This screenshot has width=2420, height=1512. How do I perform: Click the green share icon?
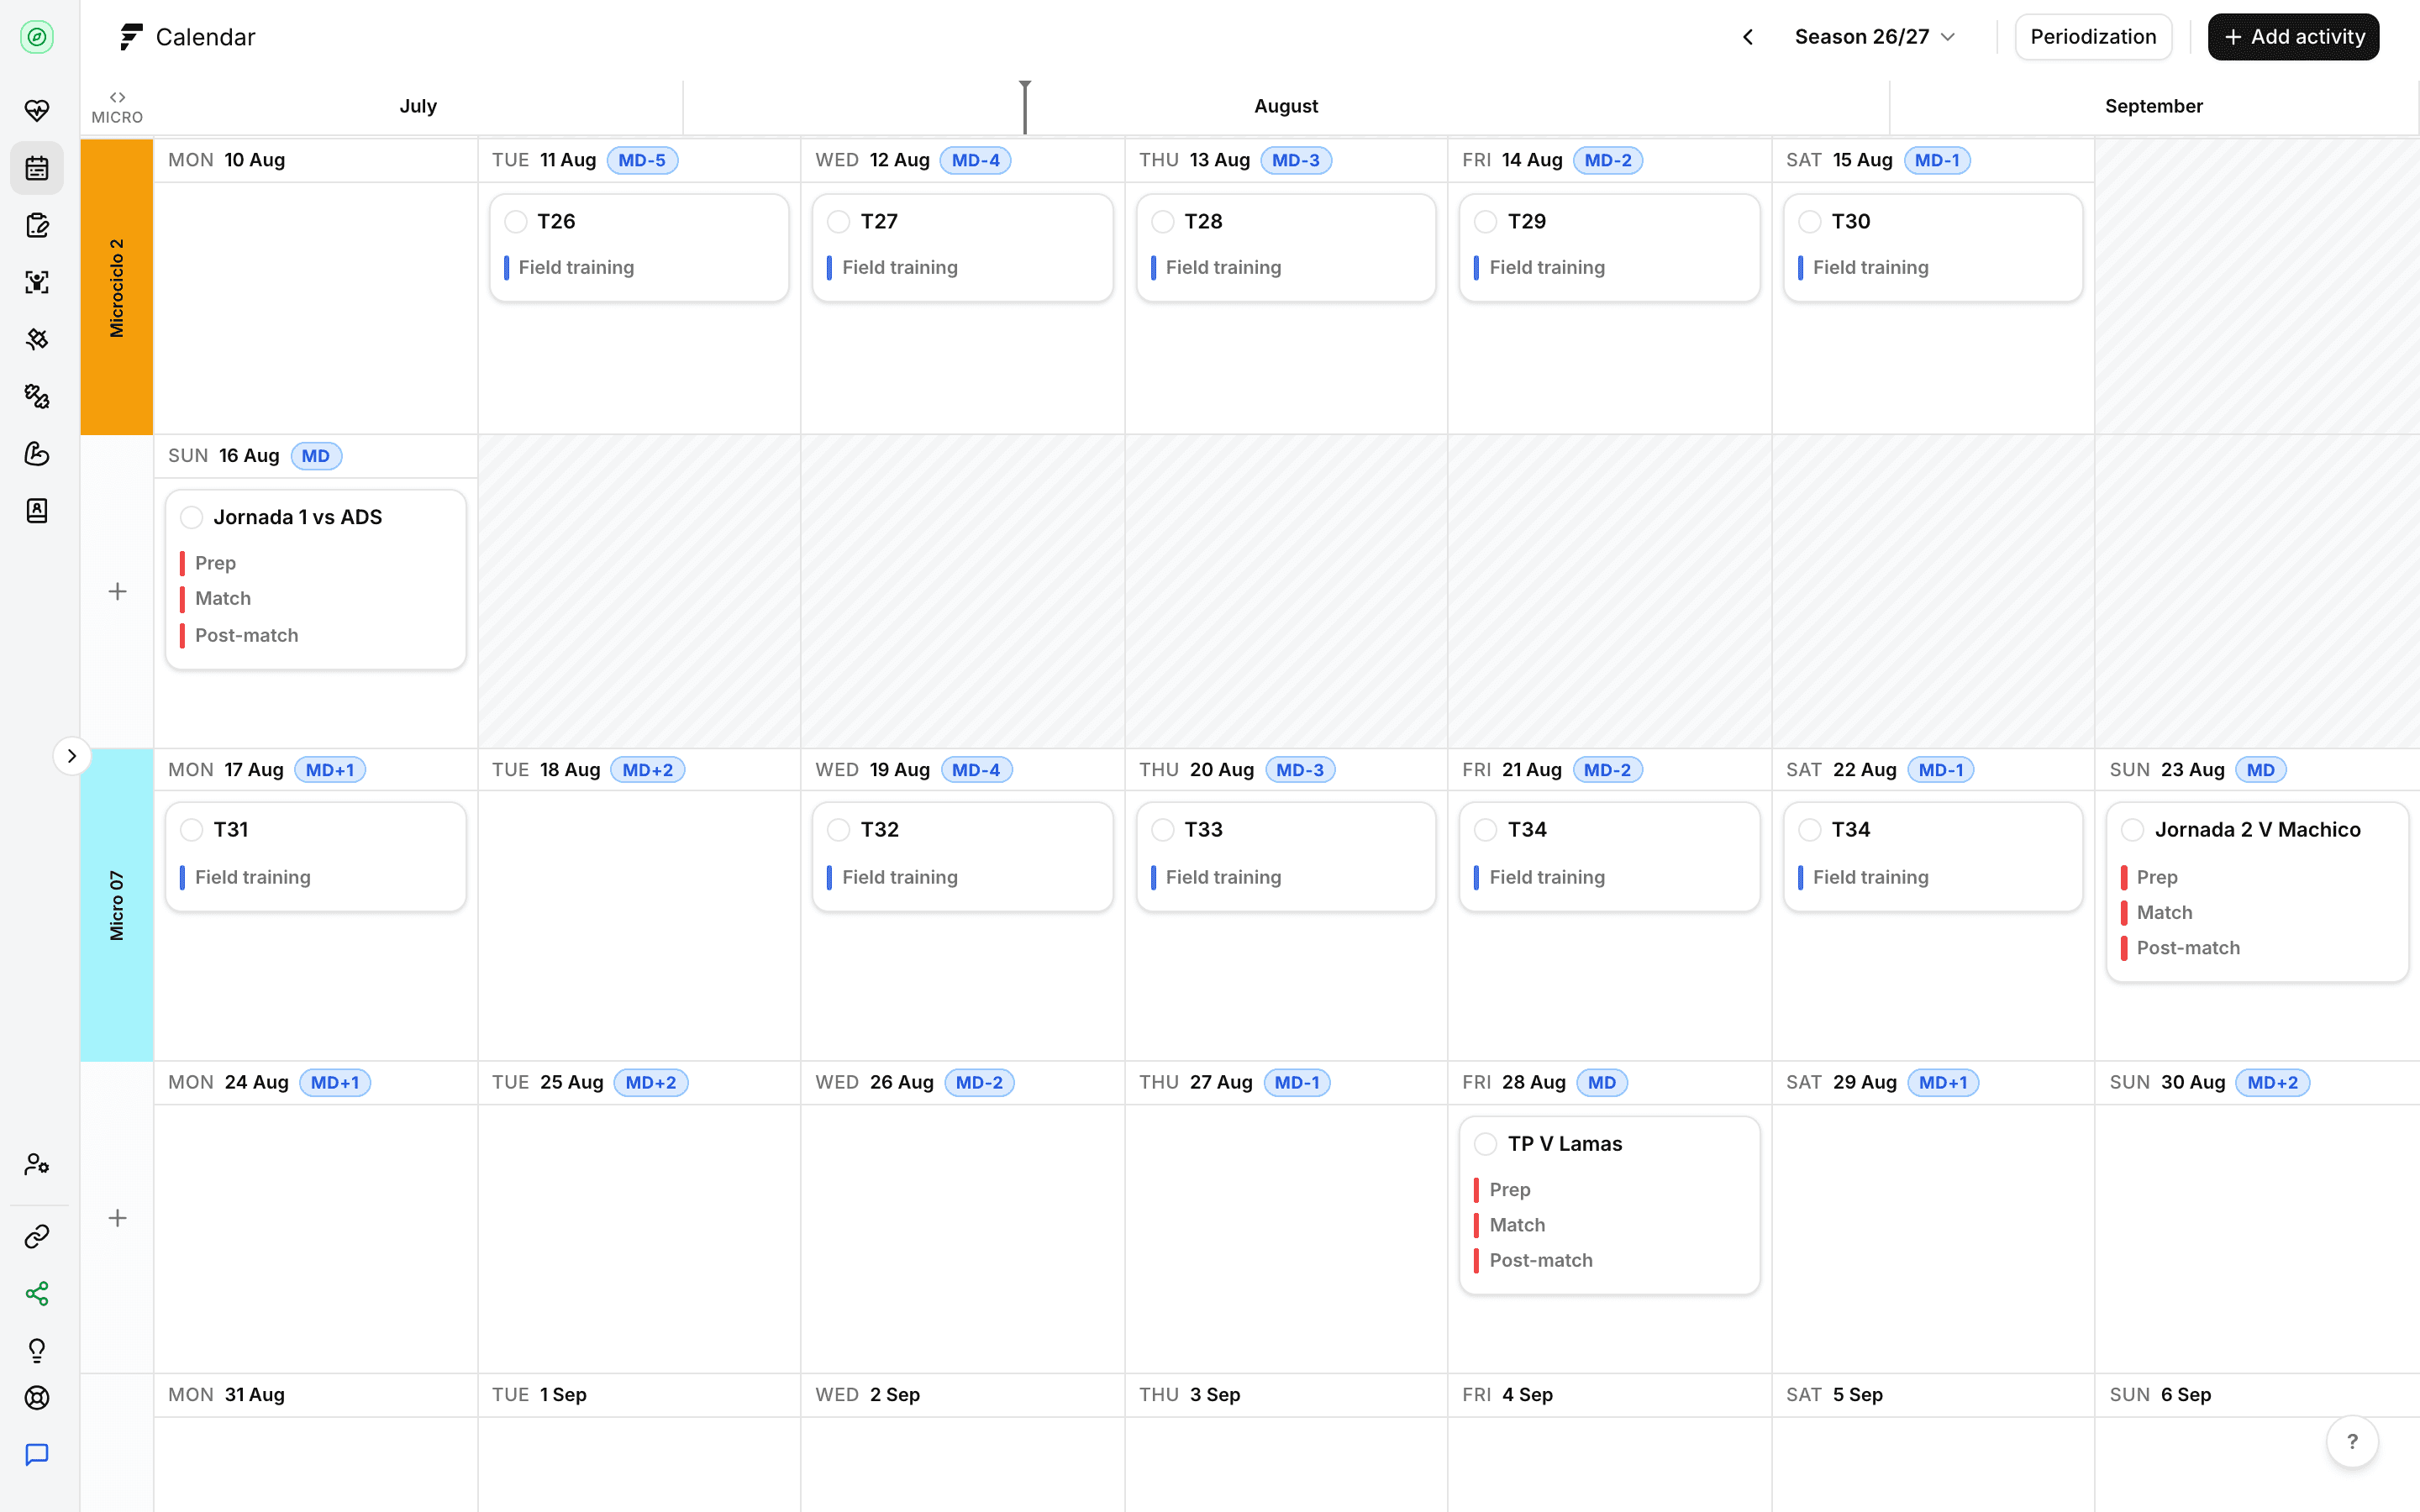[37, 1294]
